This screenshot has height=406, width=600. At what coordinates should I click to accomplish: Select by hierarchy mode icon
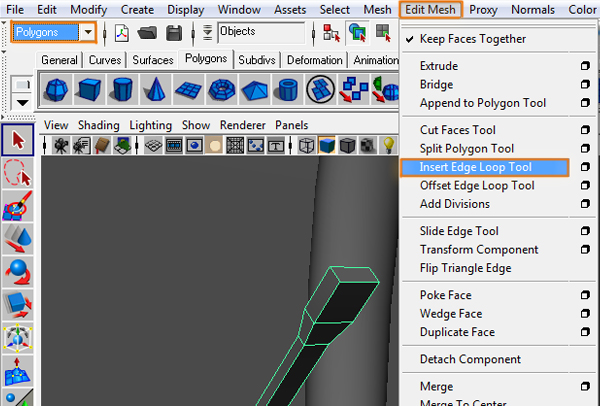pyautogui.click(x=331, y=33)
